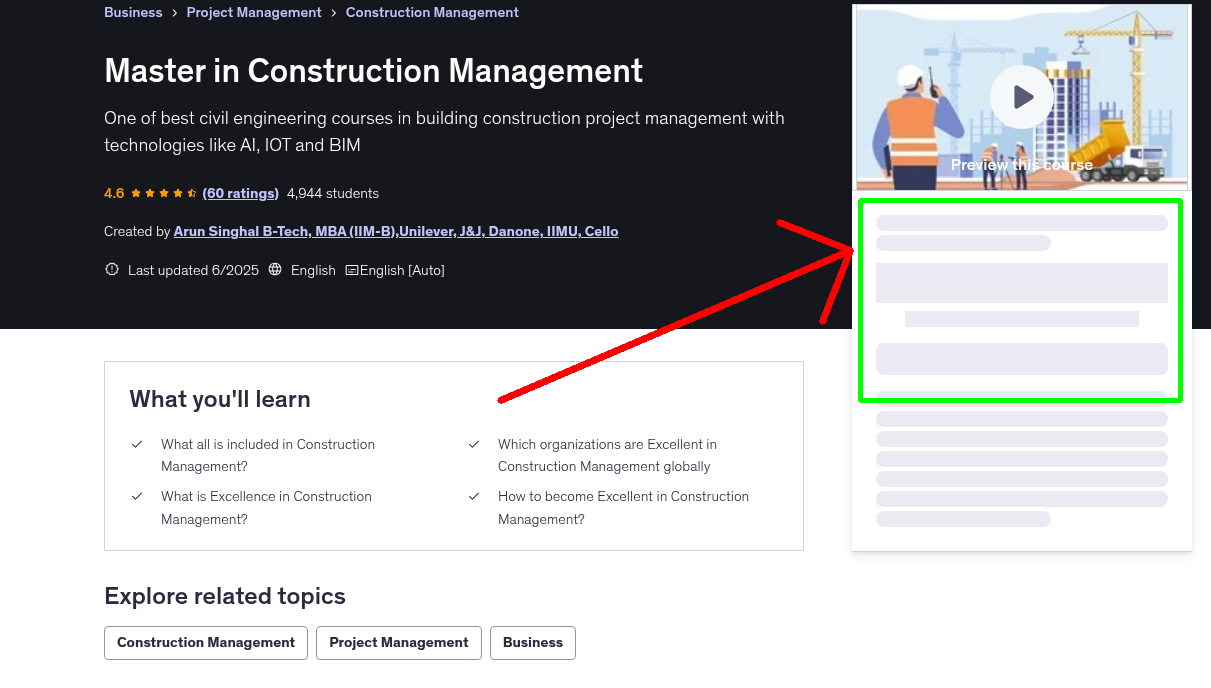Click the first loading placeholder bar in sidebar
Image resolution: width=1211 pixels, height=688 pixels.
click(1021, 222)
